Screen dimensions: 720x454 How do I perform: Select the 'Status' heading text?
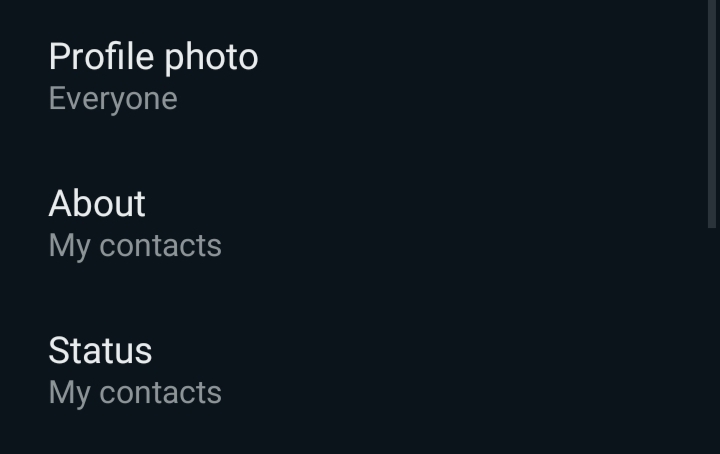point(100,350)
